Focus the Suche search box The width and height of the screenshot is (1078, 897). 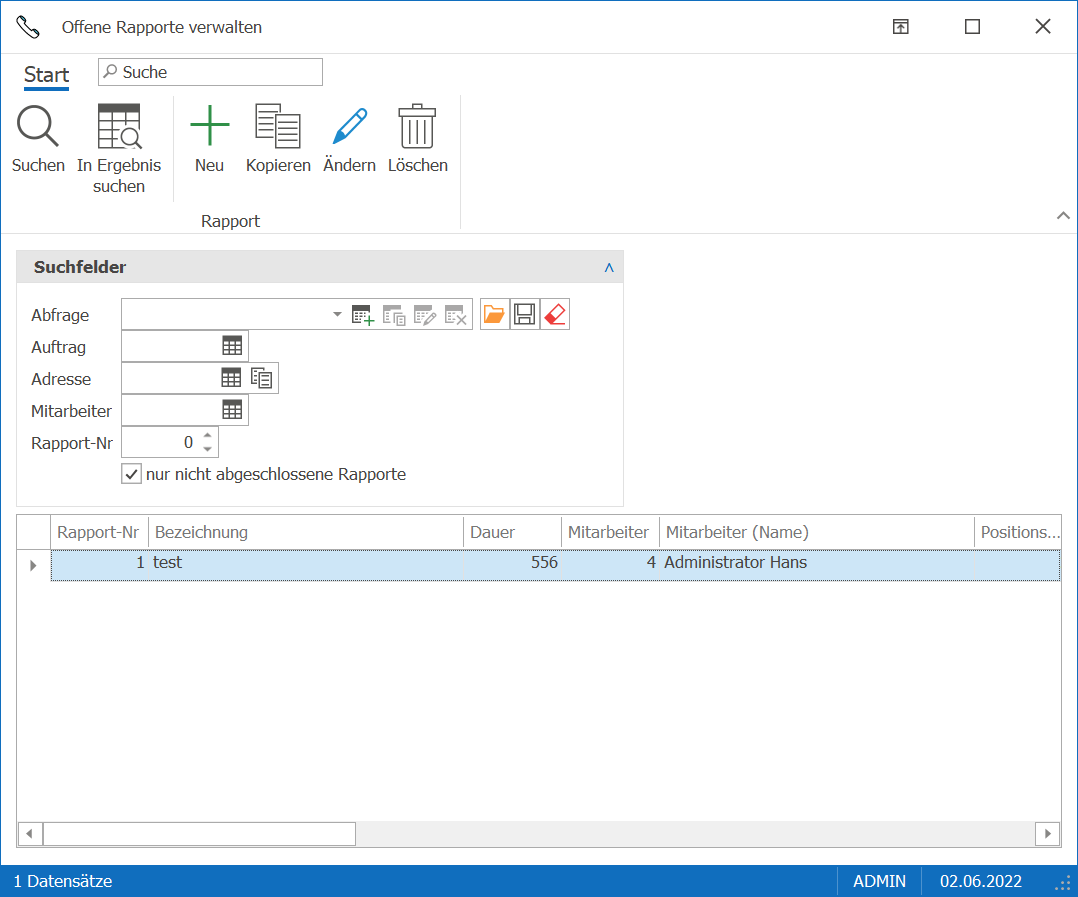pos(210,72)
